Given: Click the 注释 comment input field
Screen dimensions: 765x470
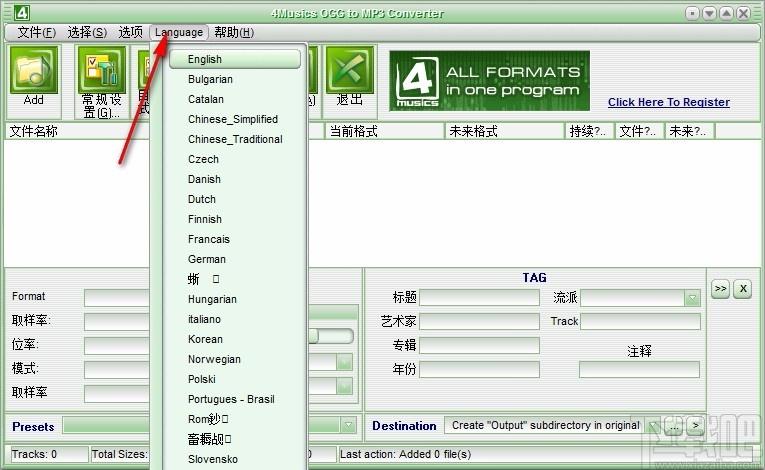Looking at the screenshot, I should 639,369.
